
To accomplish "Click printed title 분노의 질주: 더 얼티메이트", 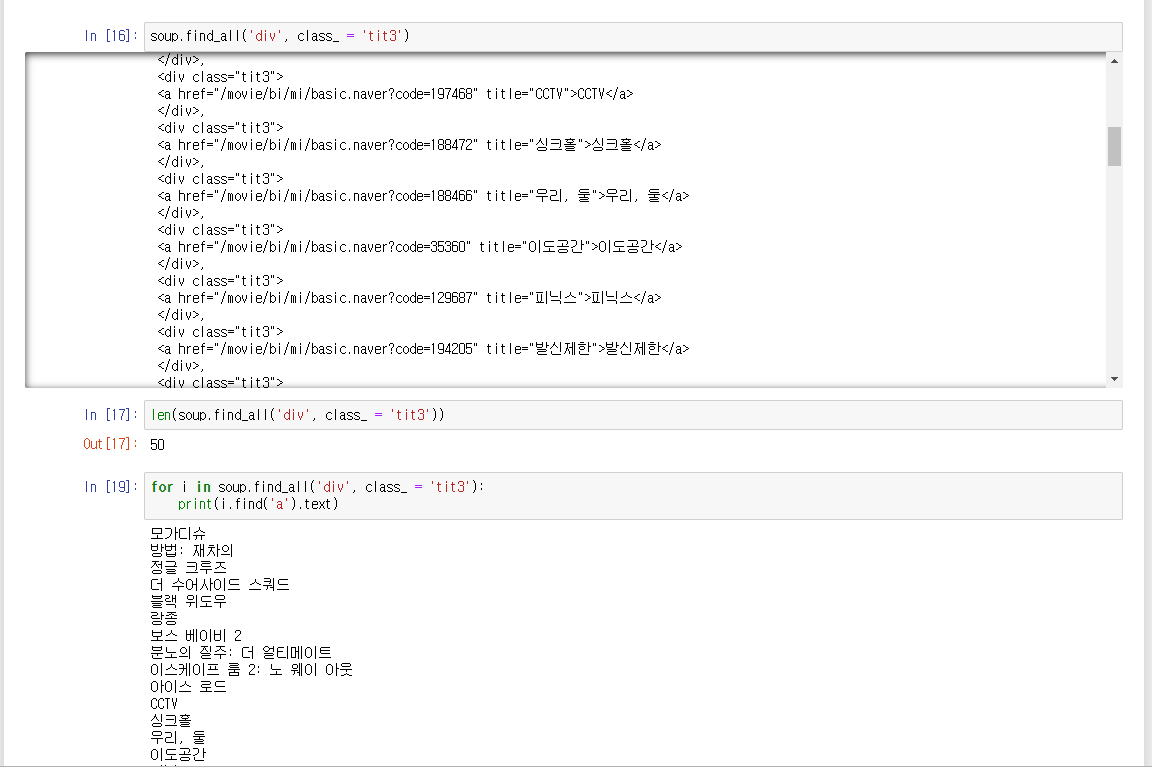I will (241, 653).
